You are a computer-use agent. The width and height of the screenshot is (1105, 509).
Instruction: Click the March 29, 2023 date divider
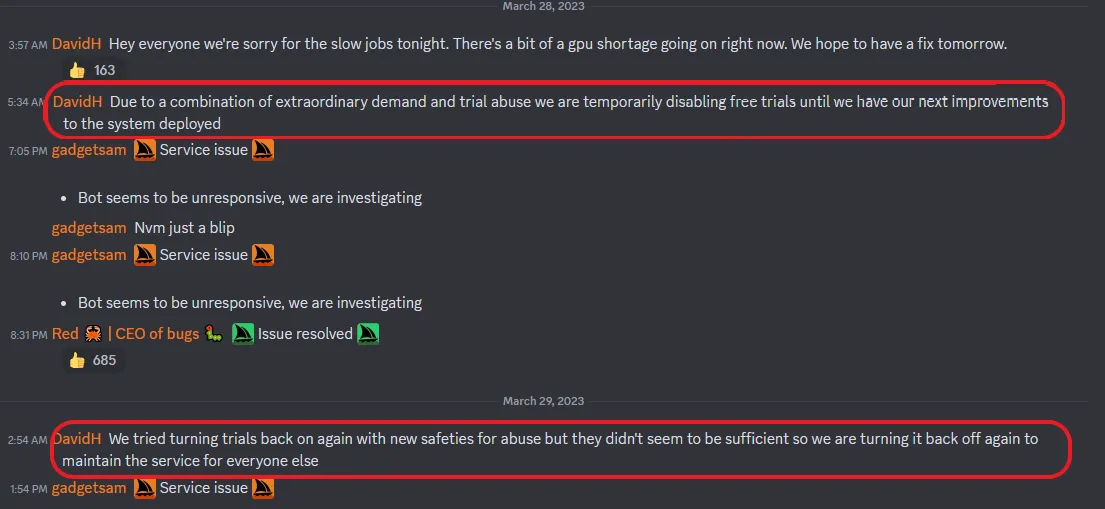pyautogui.click(x=543, y=401)
